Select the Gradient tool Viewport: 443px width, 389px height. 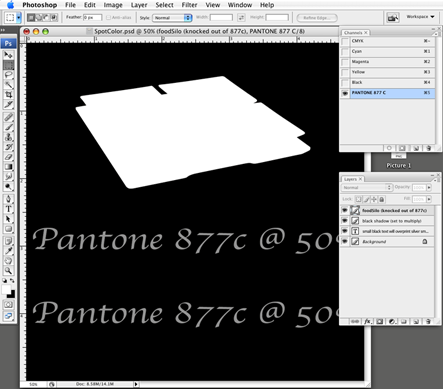8,167
